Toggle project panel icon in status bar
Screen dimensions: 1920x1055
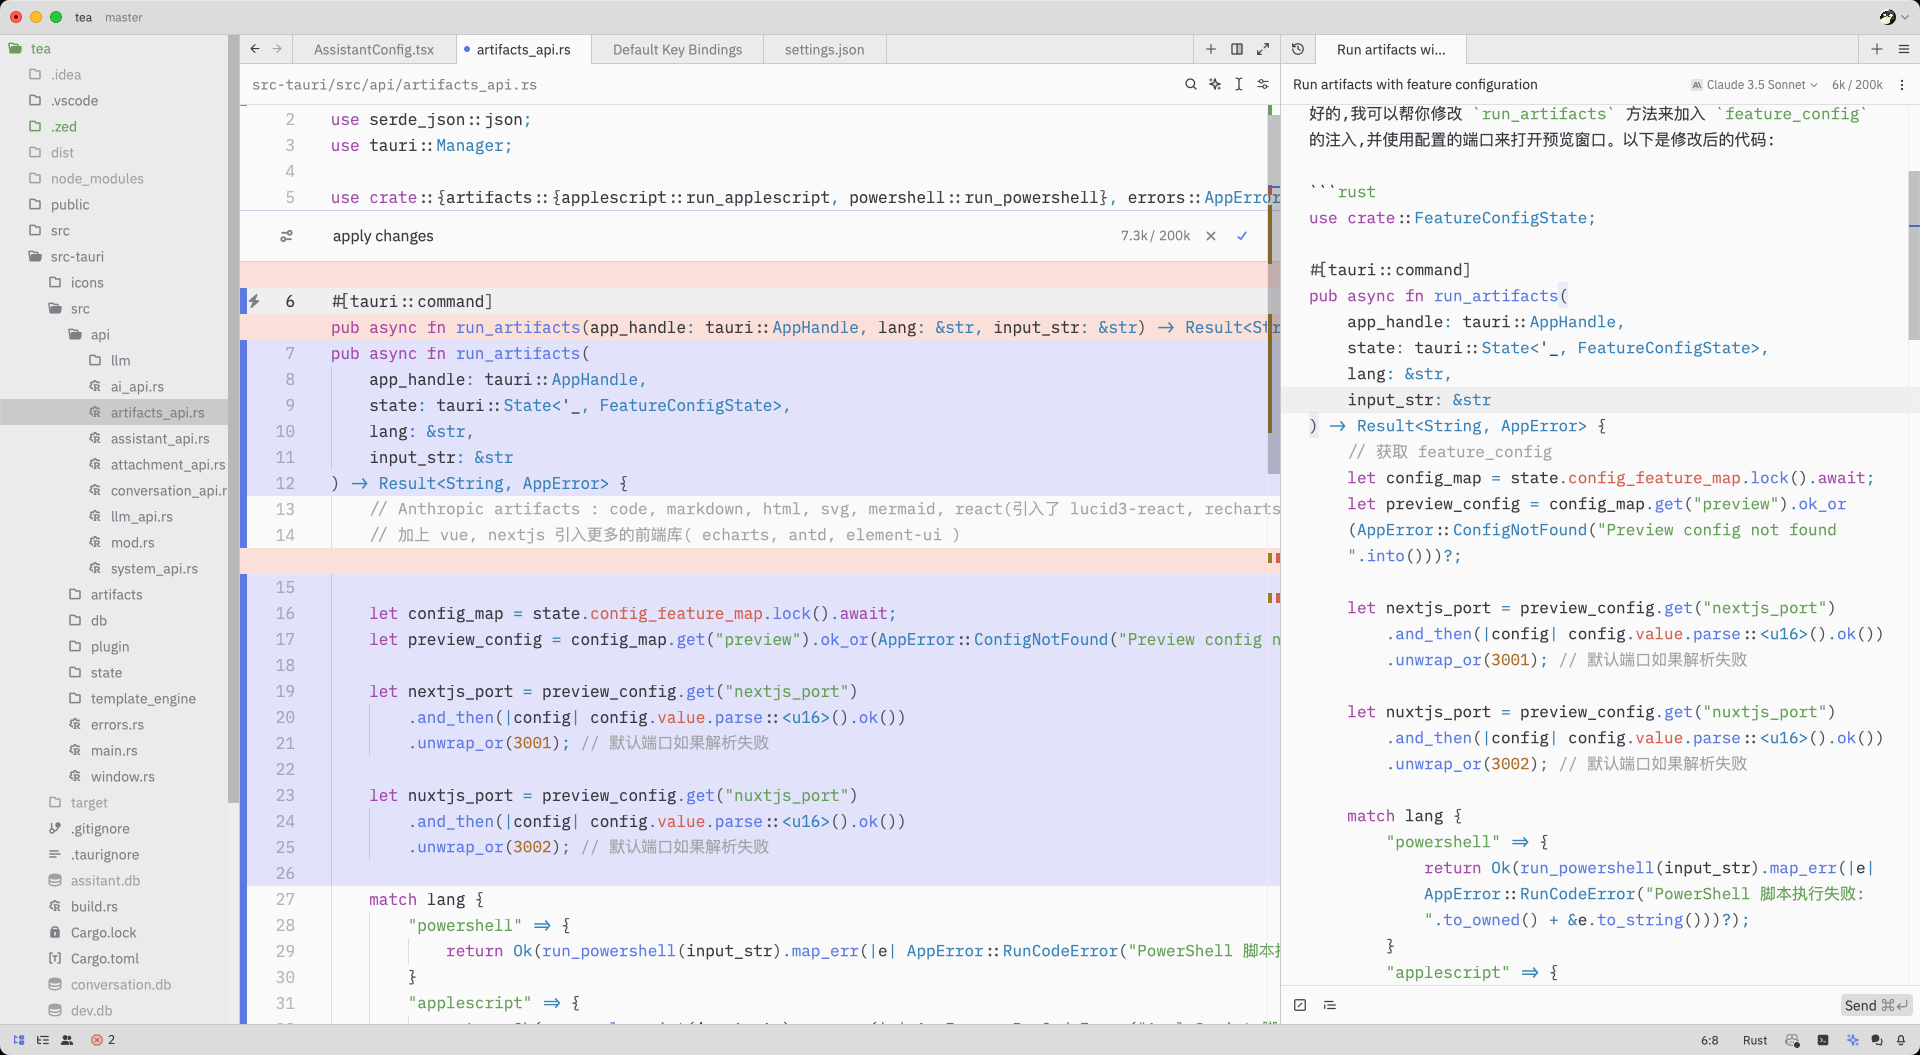[x=19, y=1040]
